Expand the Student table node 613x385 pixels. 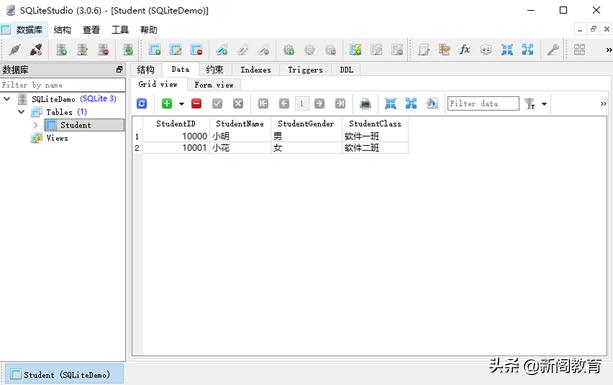click(x=36, y=125)
